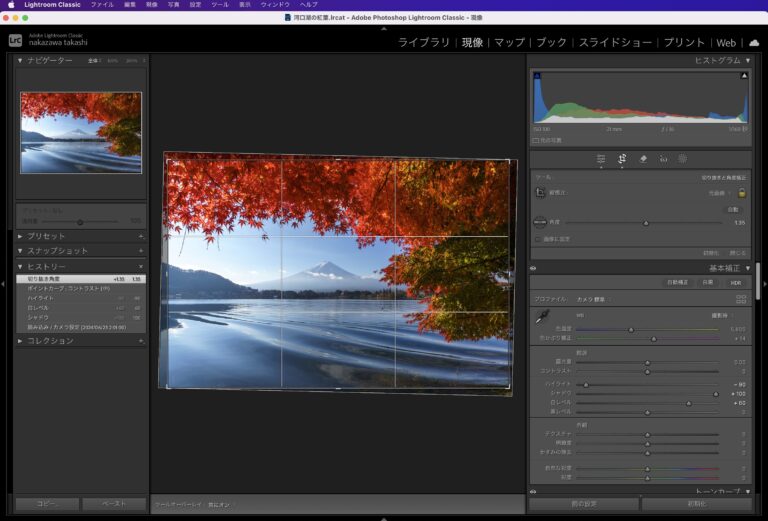Expand the コレクション panel

coord(49,340)
